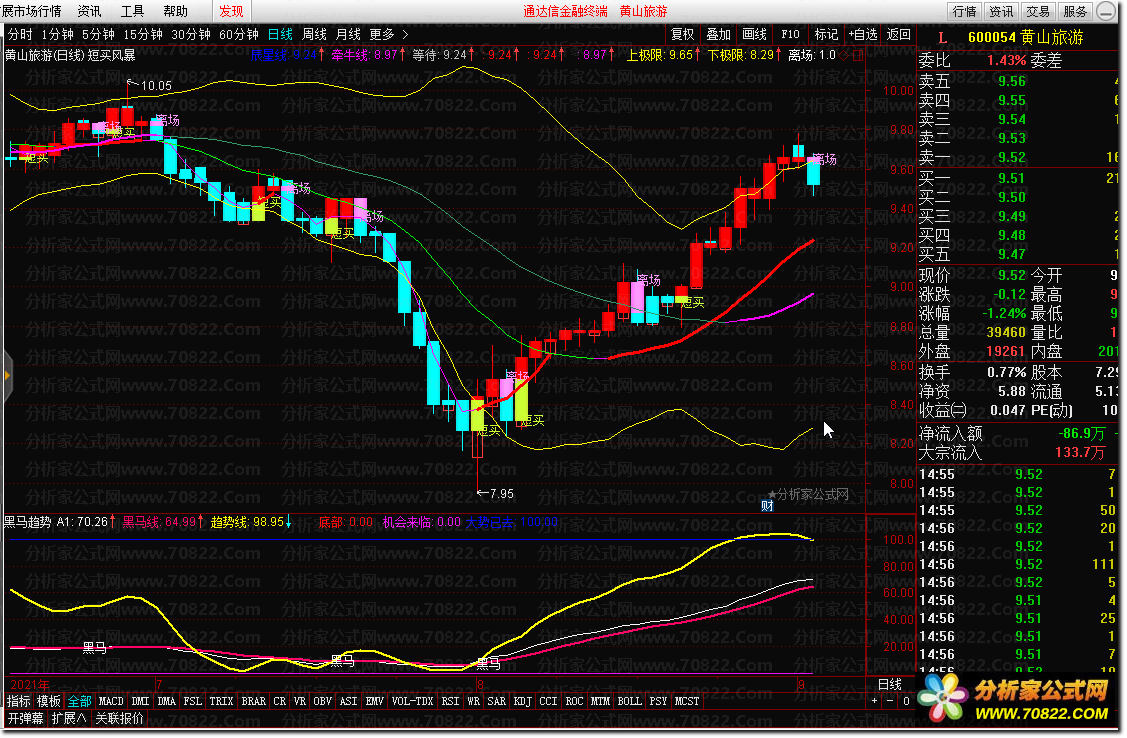Click the 叠加 overlay button
This screenshot has height=738, width=1127.
pyautogui.click(x=718, y=34)
